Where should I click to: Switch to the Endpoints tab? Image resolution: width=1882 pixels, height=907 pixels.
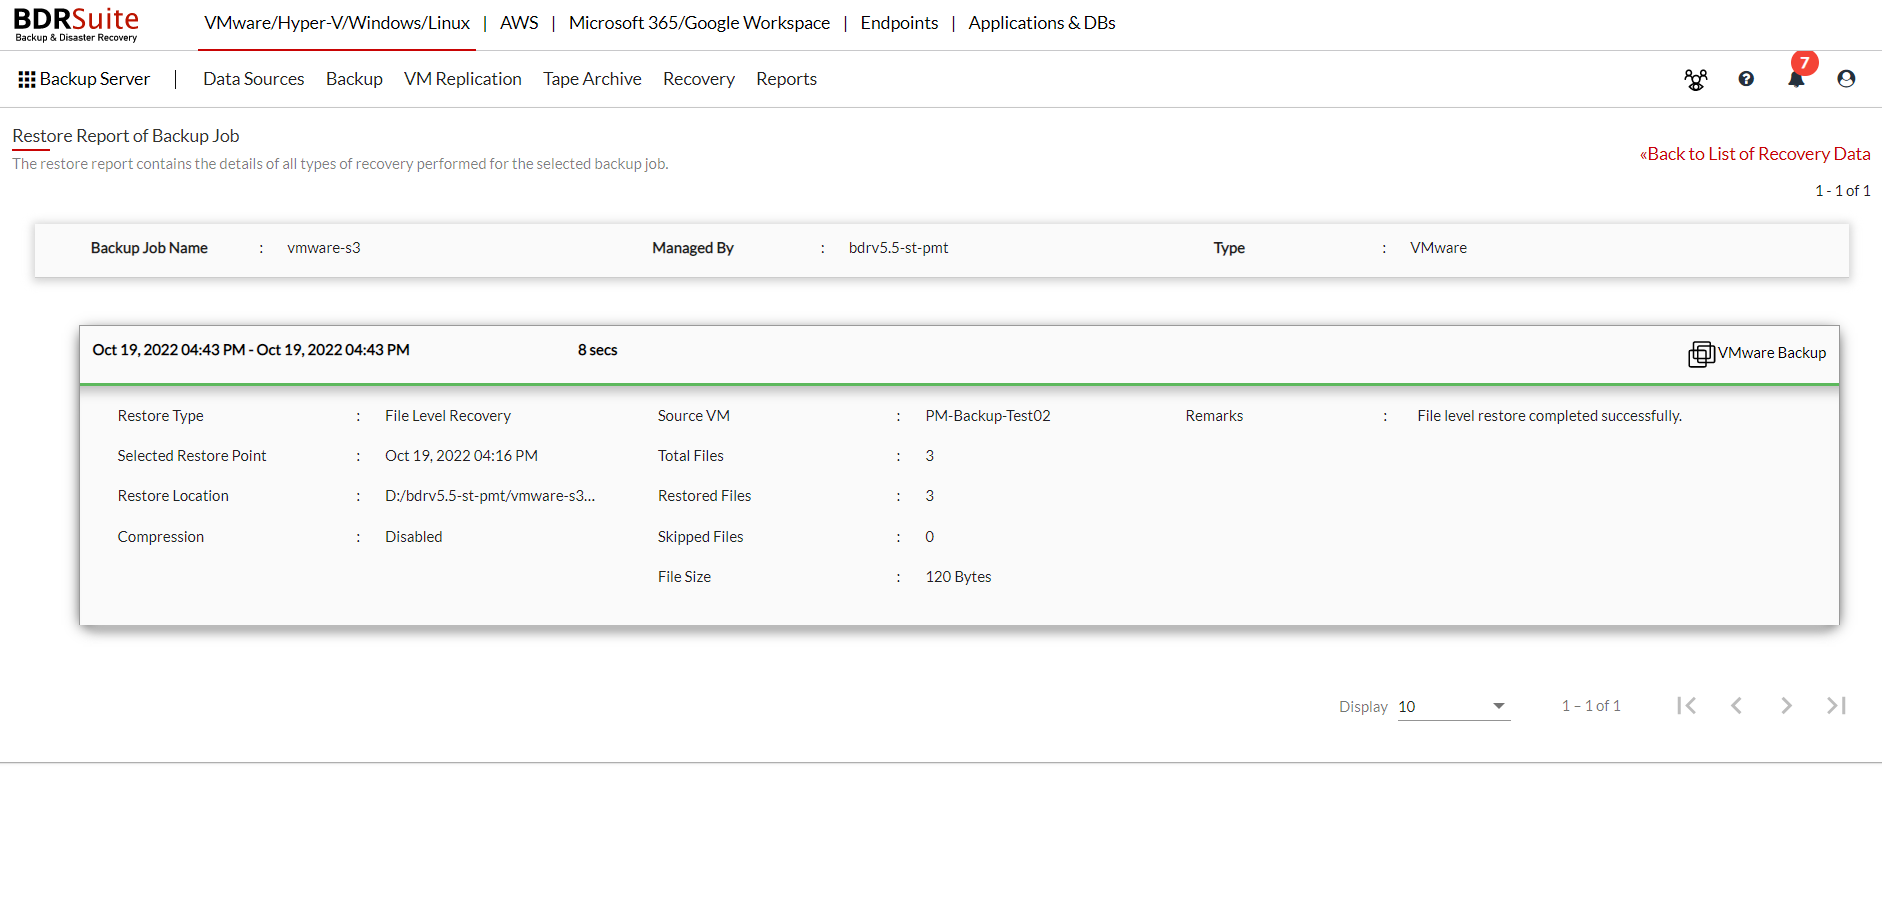899,23
